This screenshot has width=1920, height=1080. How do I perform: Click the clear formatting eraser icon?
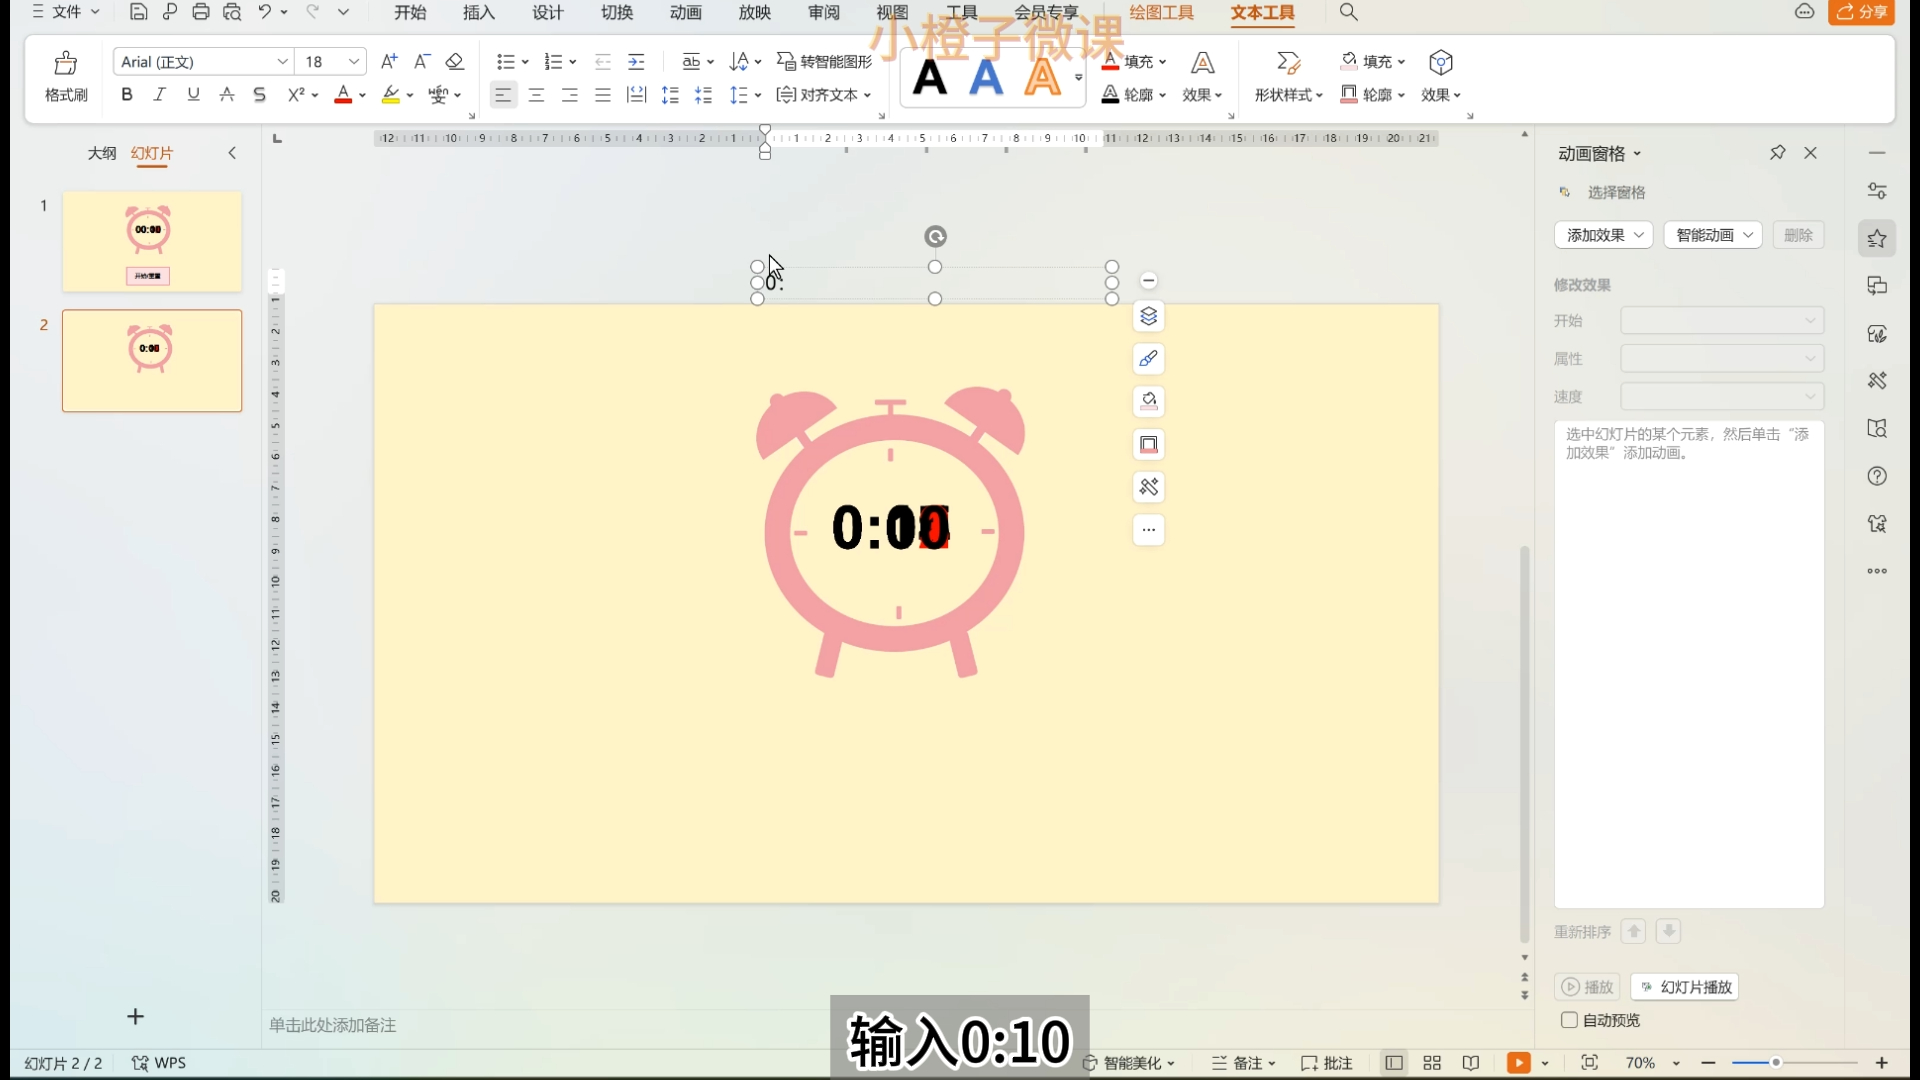click(455, 62)
